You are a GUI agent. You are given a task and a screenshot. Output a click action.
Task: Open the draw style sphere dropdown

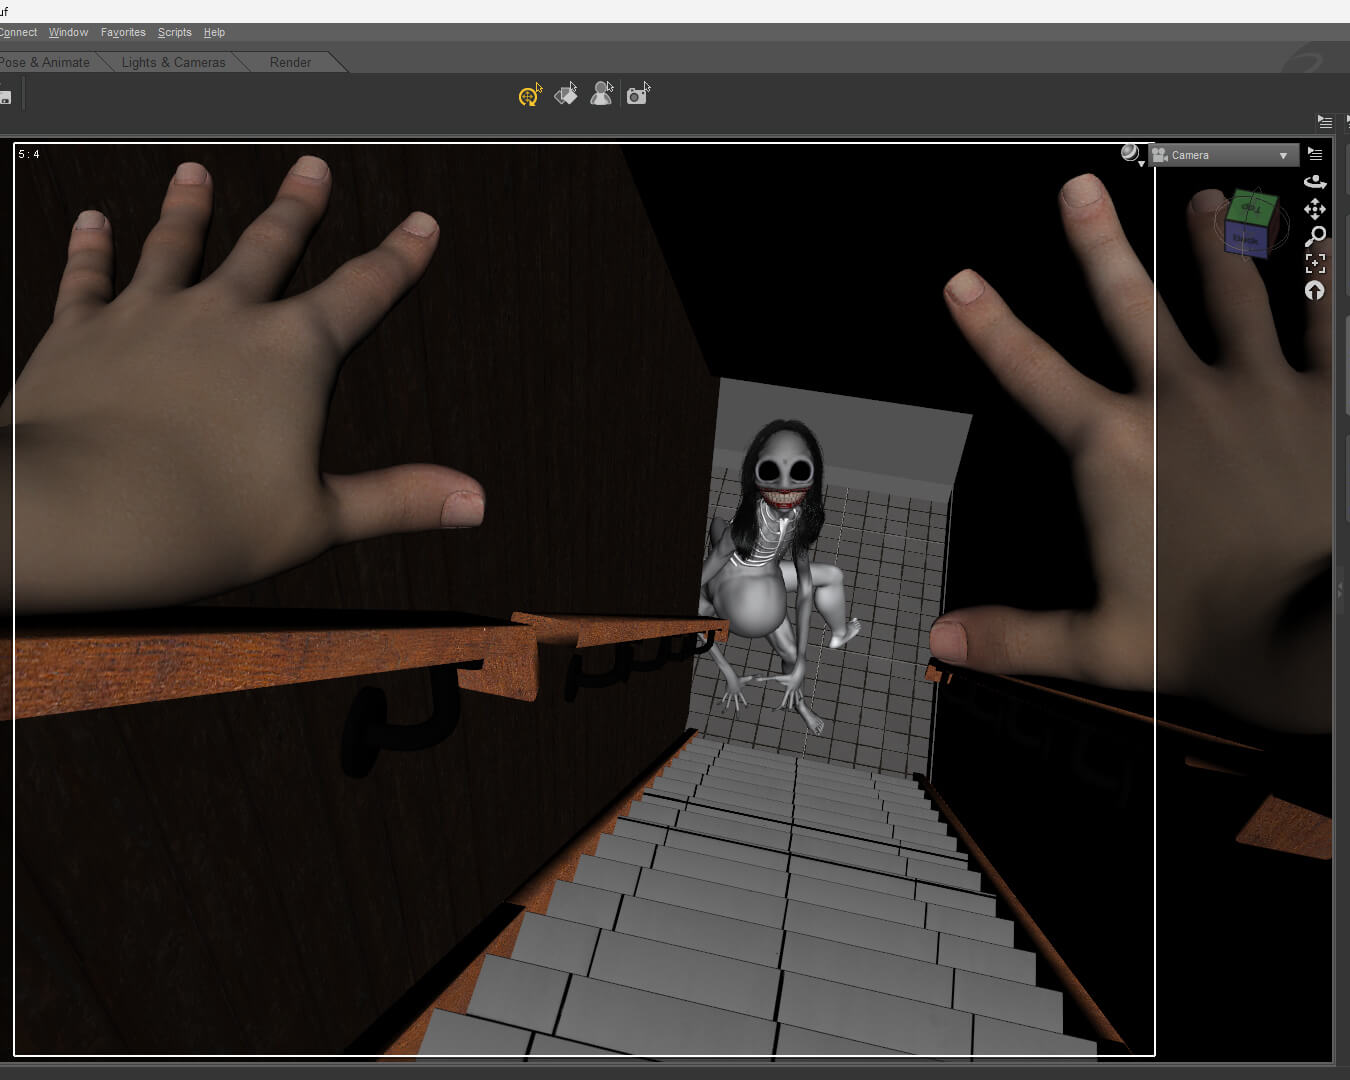tap(1132, 154)
